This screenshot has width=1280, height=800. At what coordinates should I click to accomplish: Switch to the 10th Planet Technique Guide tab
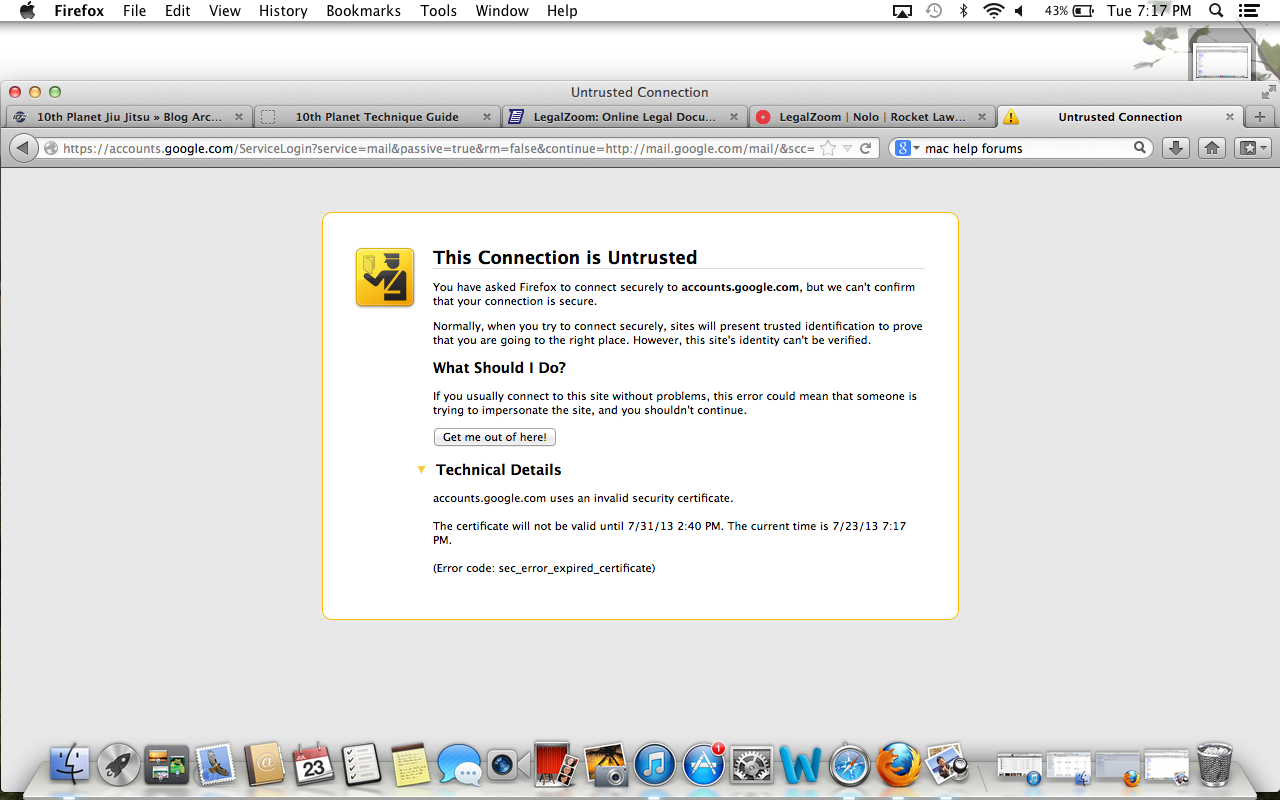(377, 117)
